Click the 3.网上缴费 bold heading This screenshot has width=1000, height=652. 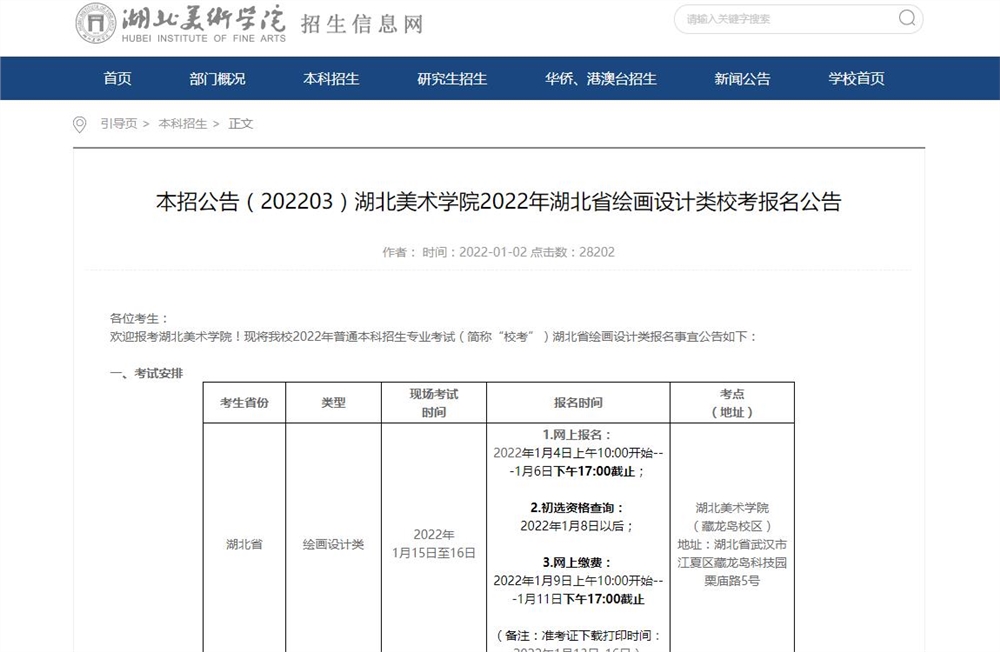tap(578, 563)
